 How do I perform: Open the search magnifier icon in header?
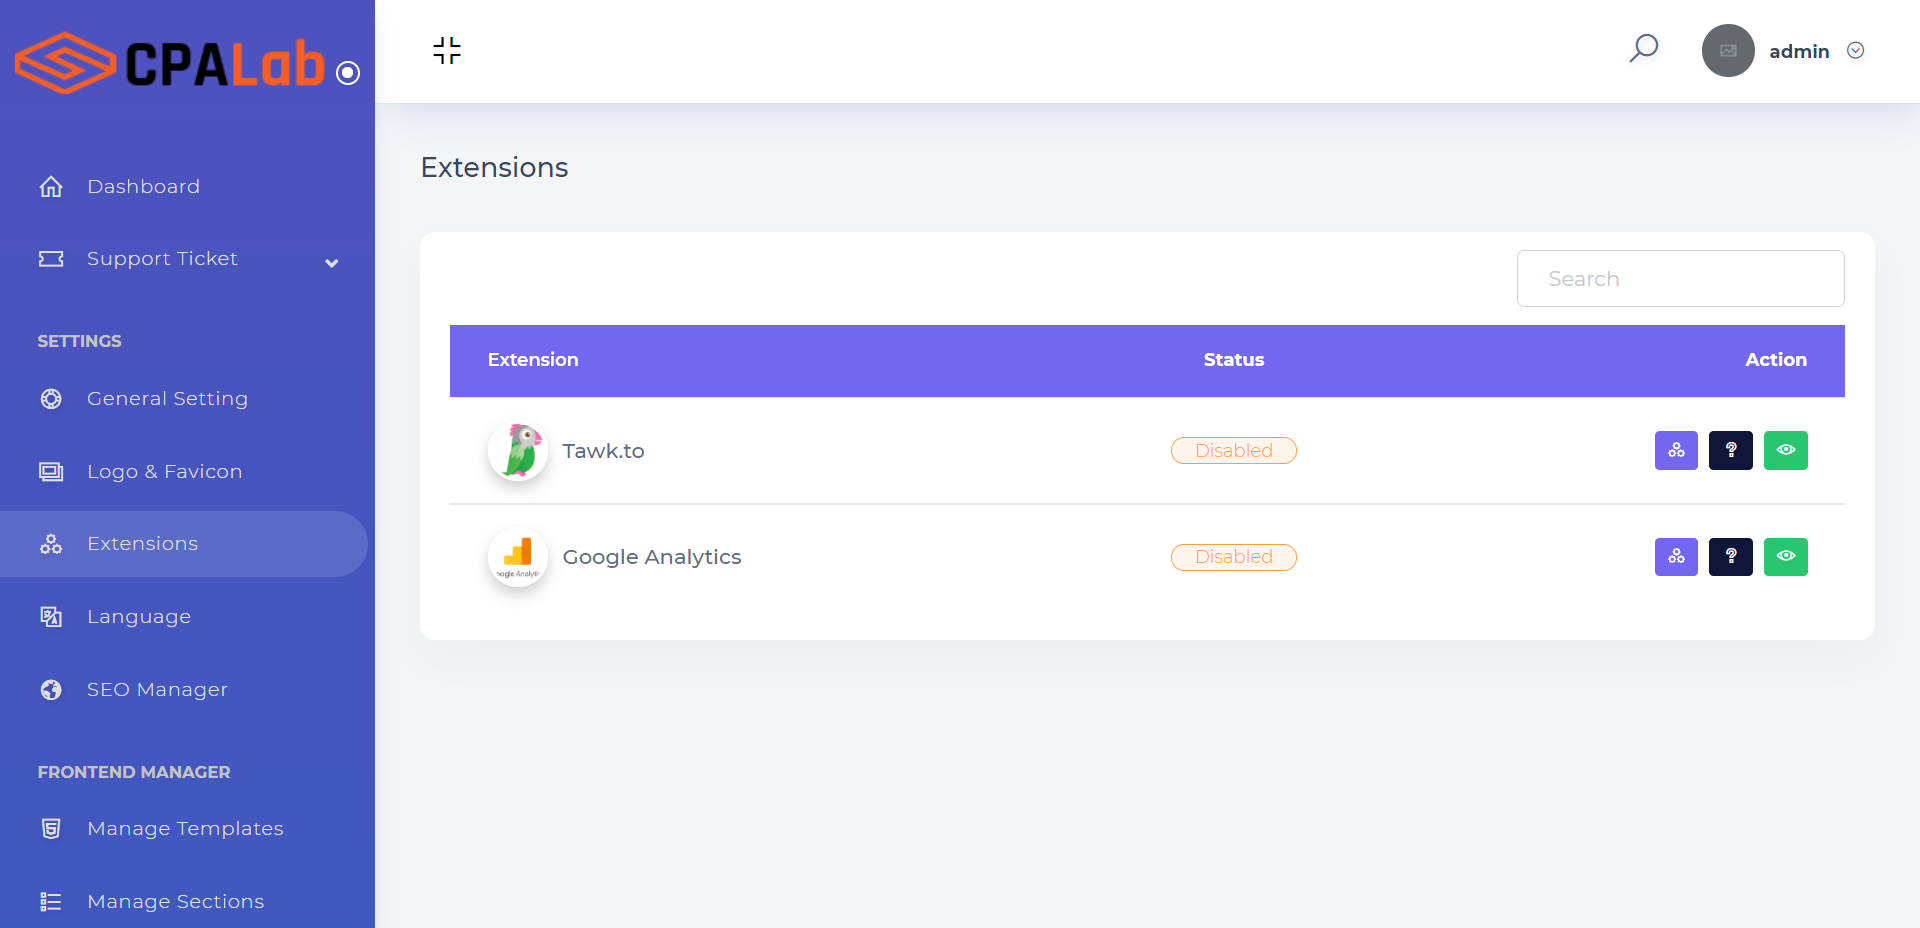1644,48
